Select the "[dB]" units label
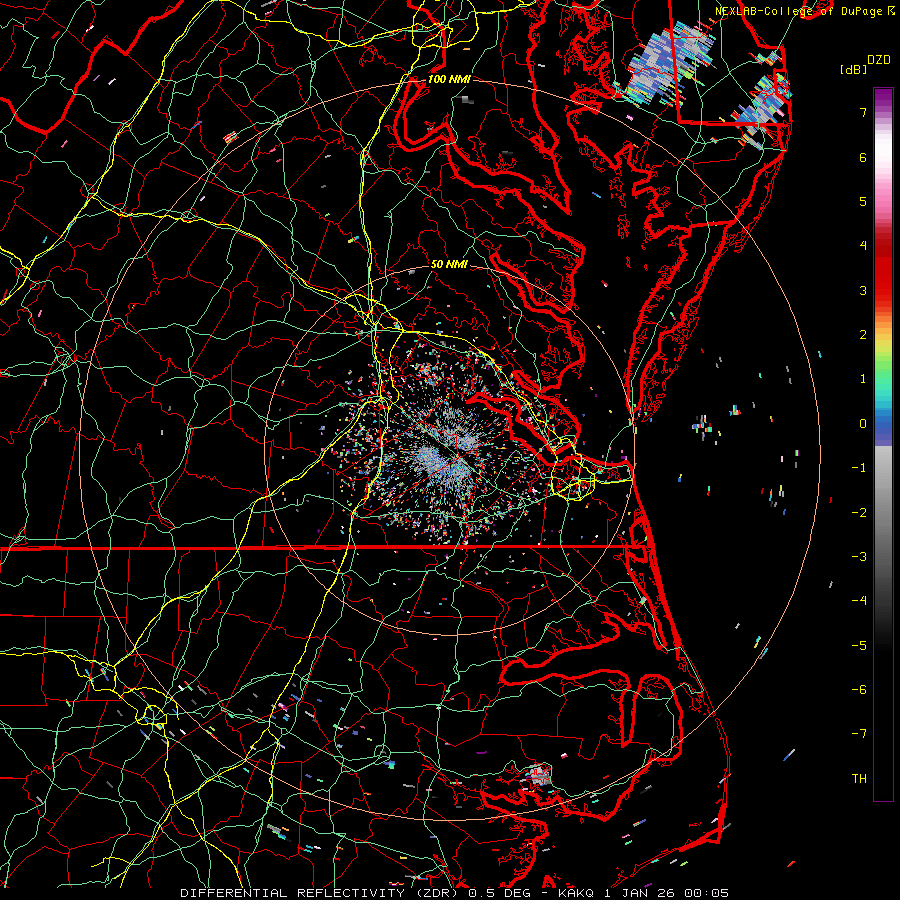 point(854,69)
